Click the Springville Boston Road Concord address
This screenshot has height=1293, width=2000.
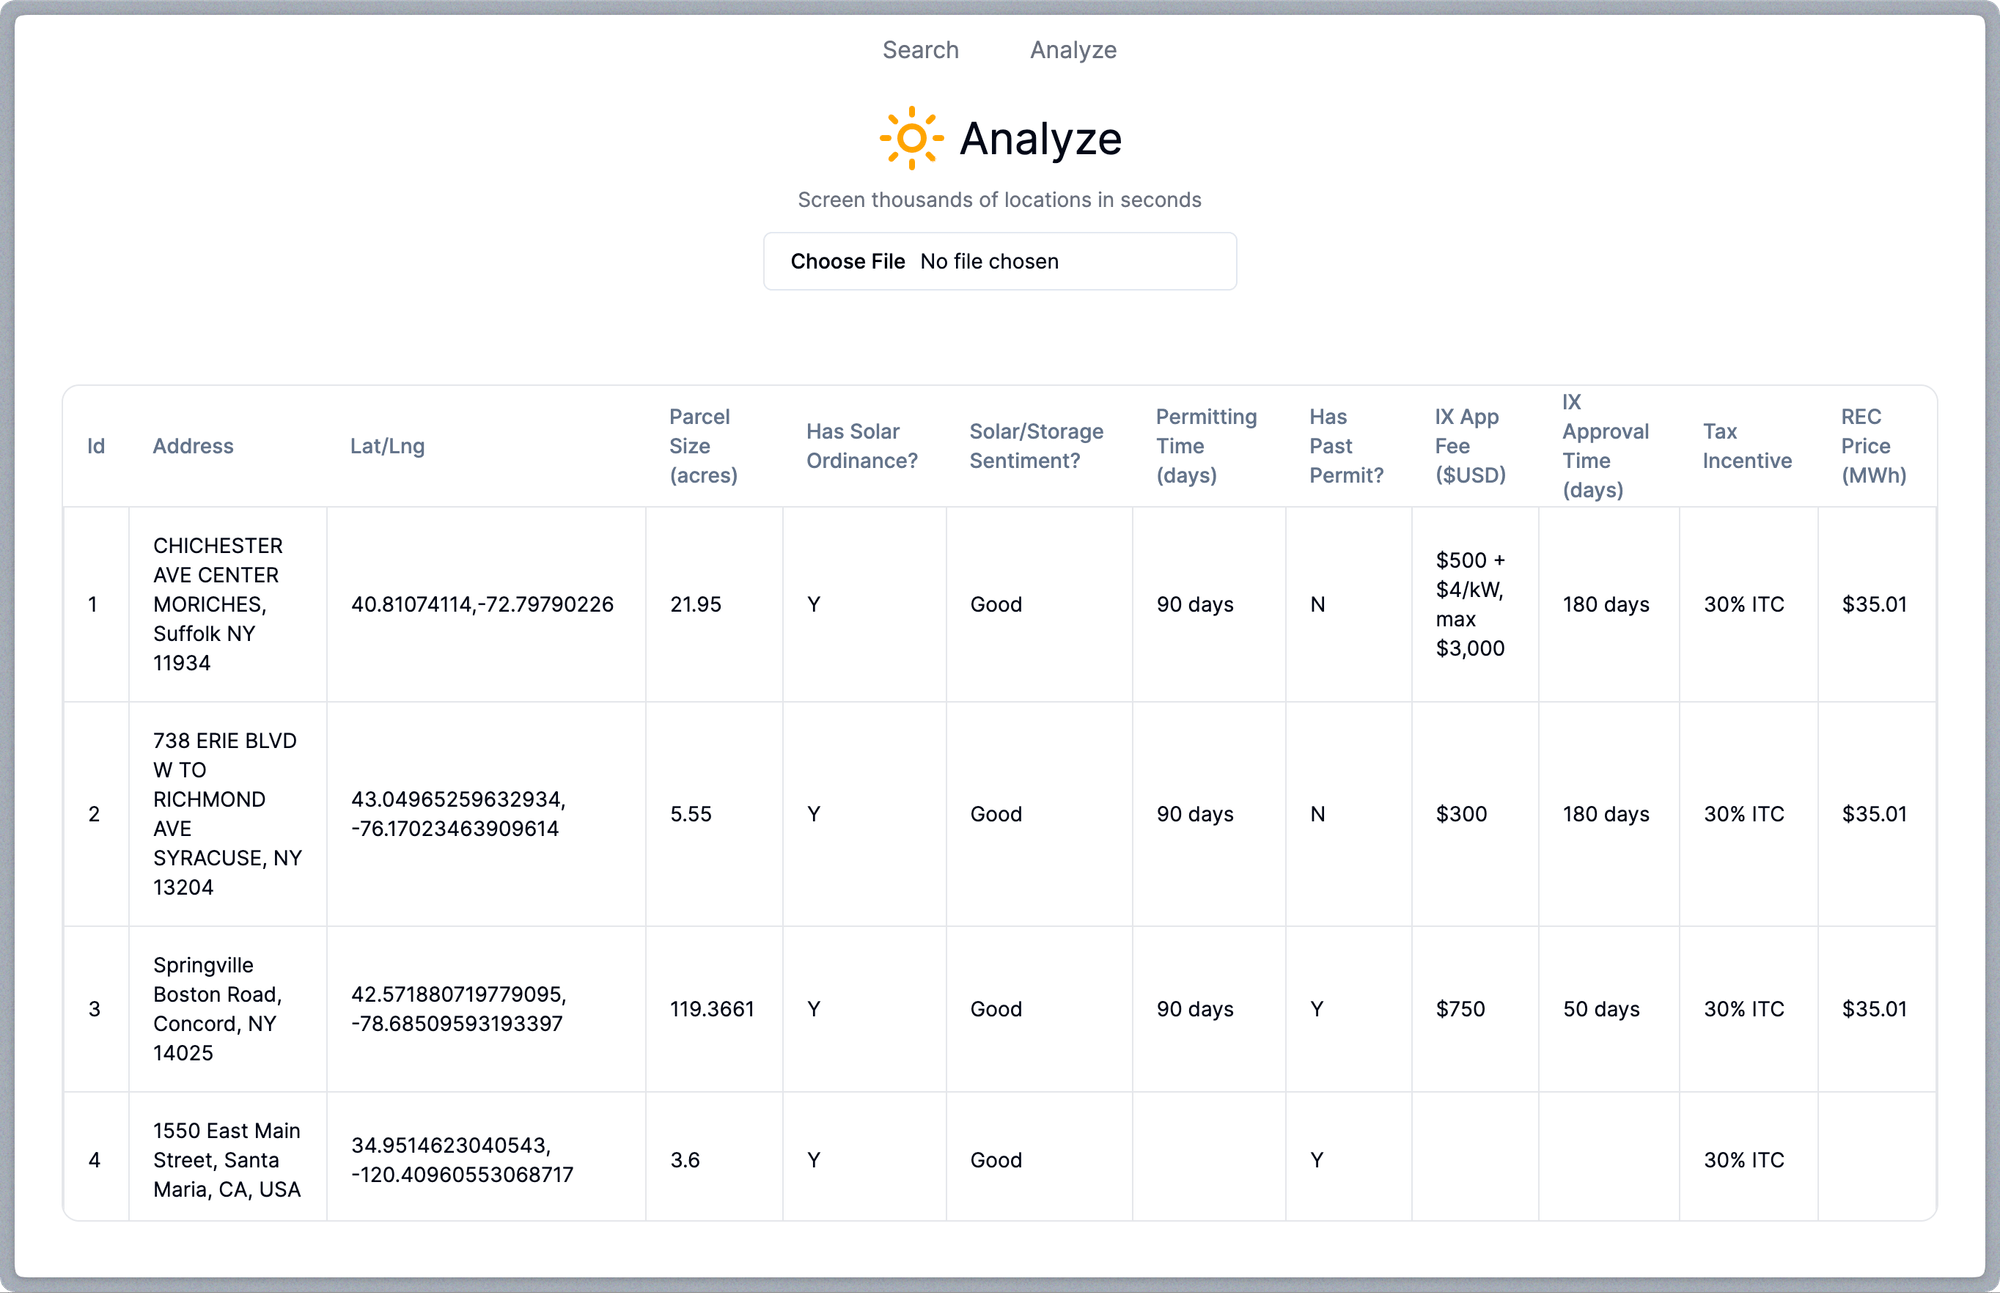[x=217, y=1009]
